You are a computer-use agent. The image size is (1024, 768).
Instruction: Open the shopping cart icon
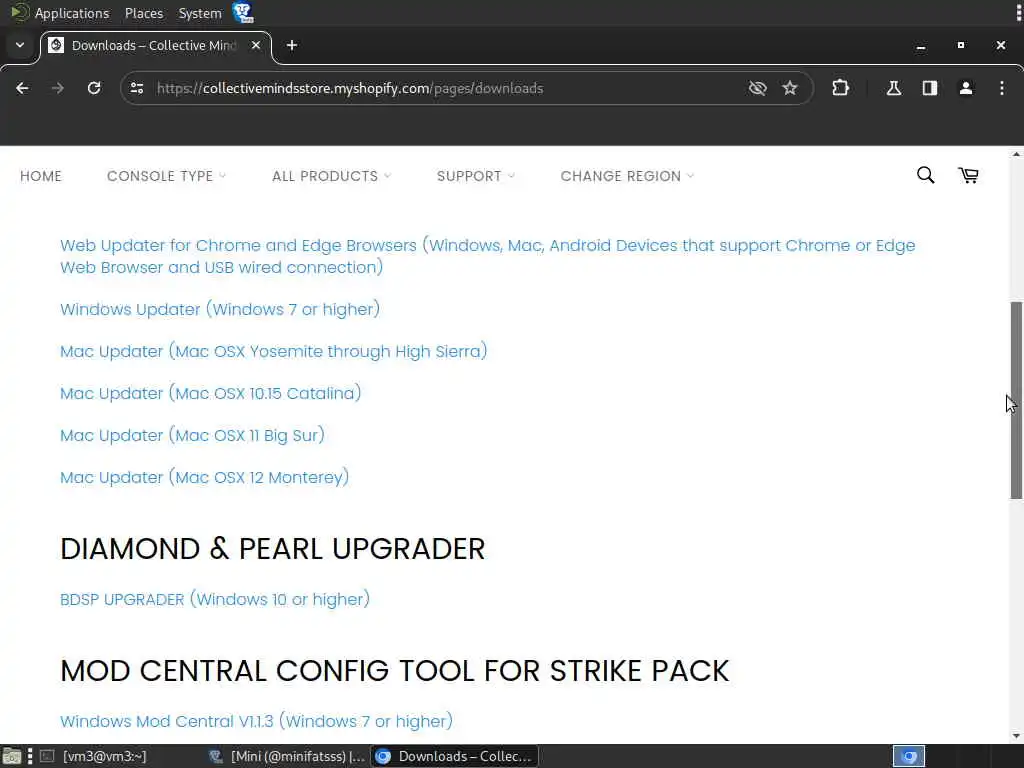pos(968,175)
